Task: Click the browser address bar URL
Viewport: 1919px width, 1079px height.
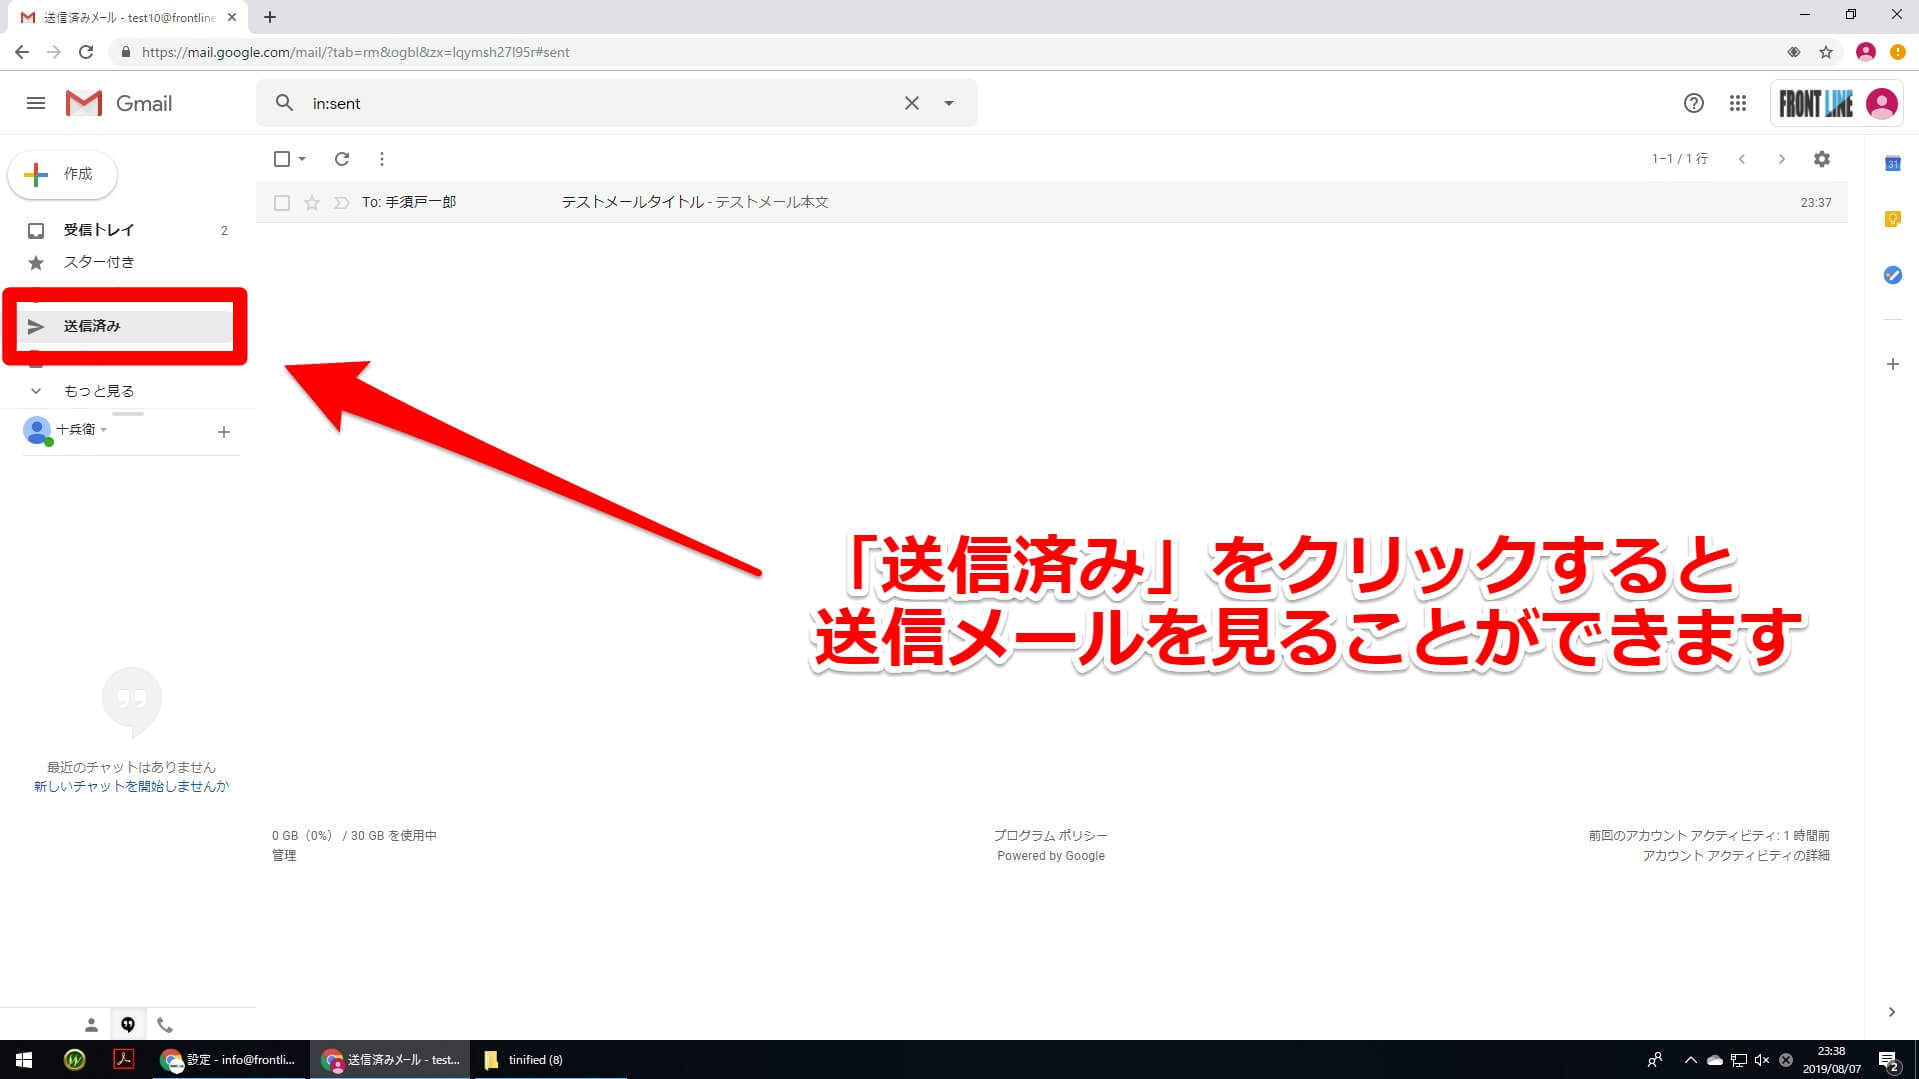Action: (x=355, y=52)
